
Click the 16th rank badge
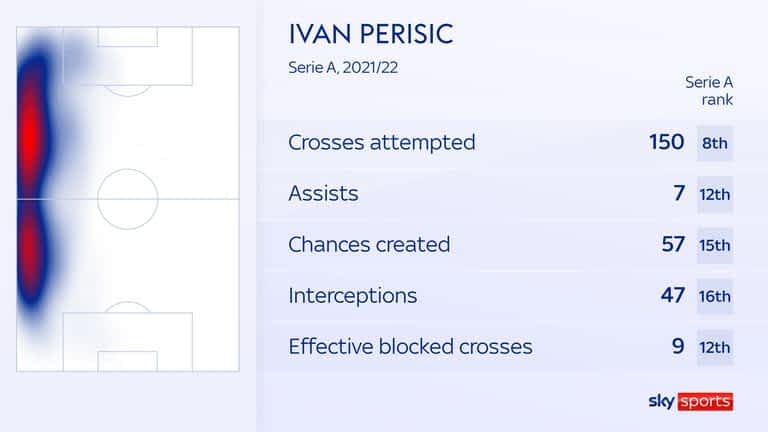click(x=715, y=296)
